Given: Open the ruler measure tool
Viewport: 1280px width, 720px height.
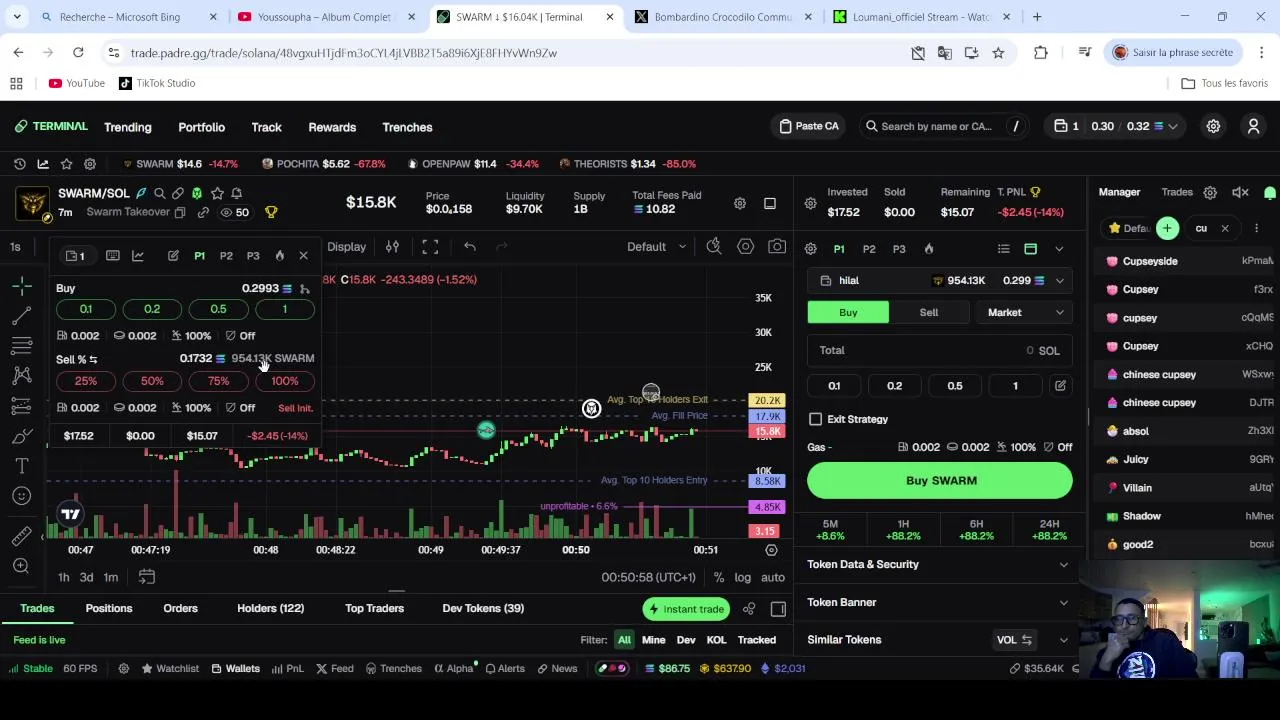Looking at the screenshot, I should pyautogui.click(x=21, y=537).
